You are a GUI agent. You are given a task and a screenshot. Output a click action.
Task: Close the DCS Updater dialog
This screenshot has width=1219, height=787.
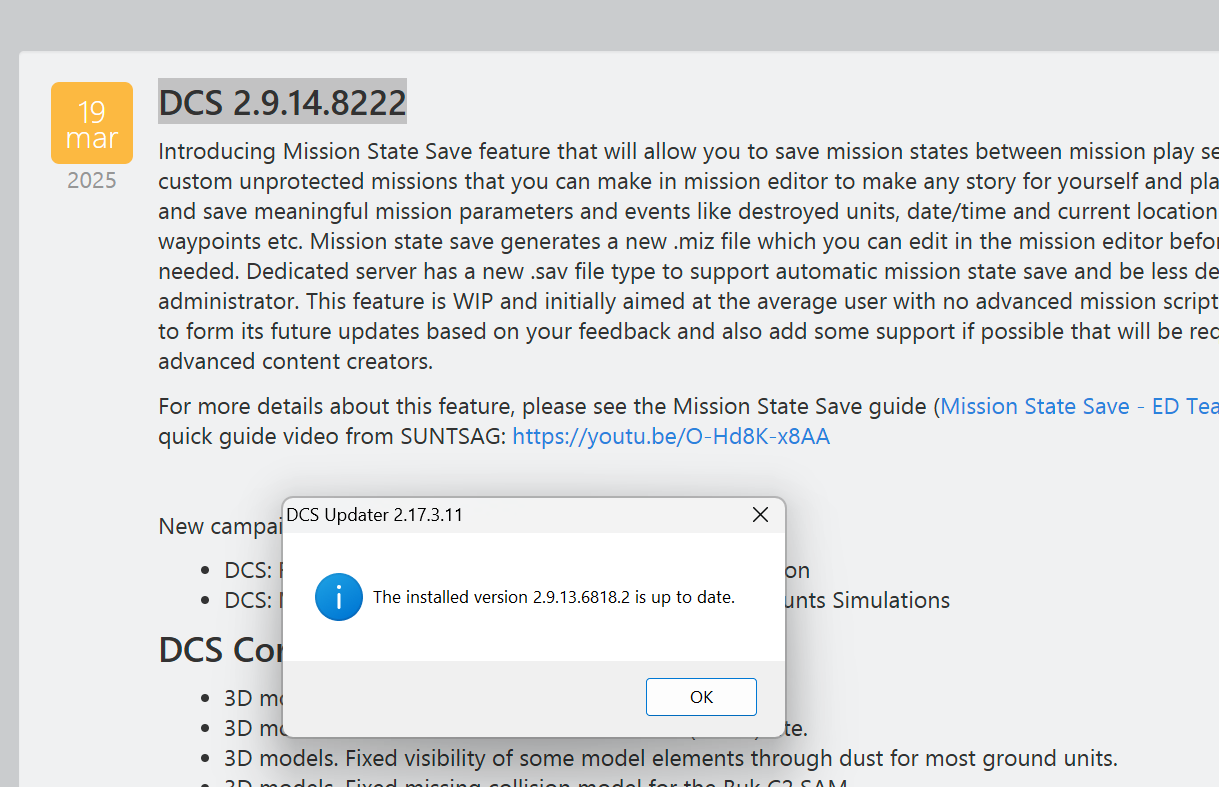760,515
